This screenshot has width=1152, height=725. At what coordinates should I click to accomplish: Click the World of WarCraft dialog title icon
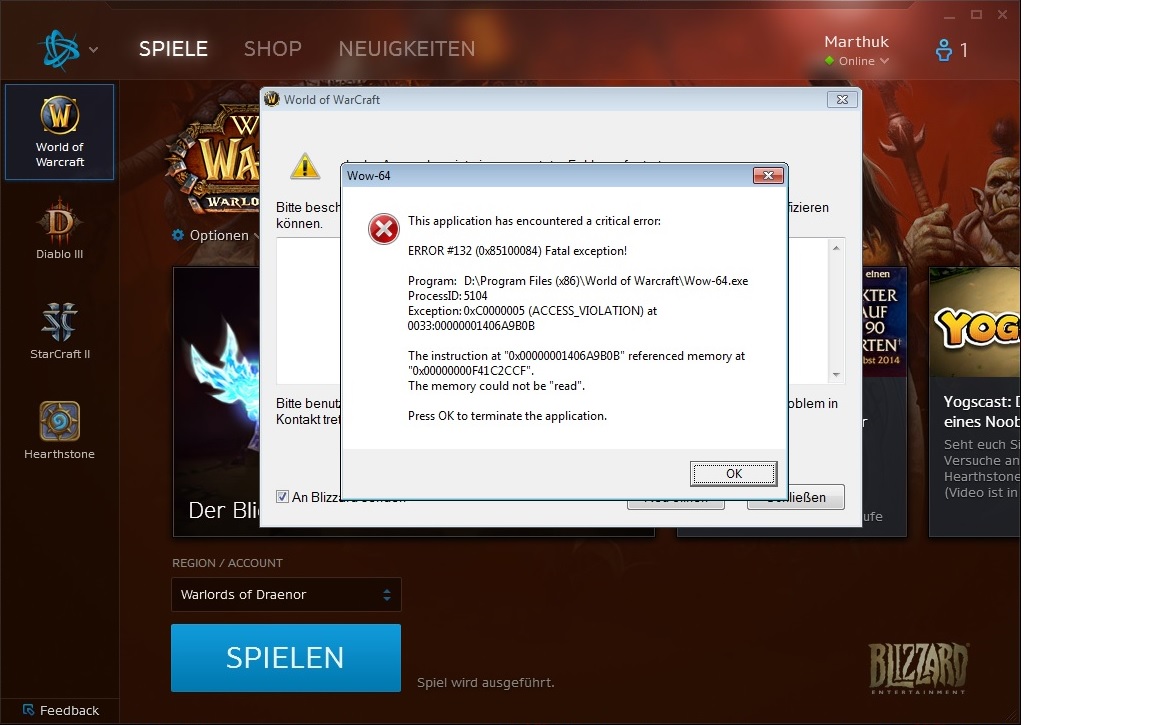(272, 99)
